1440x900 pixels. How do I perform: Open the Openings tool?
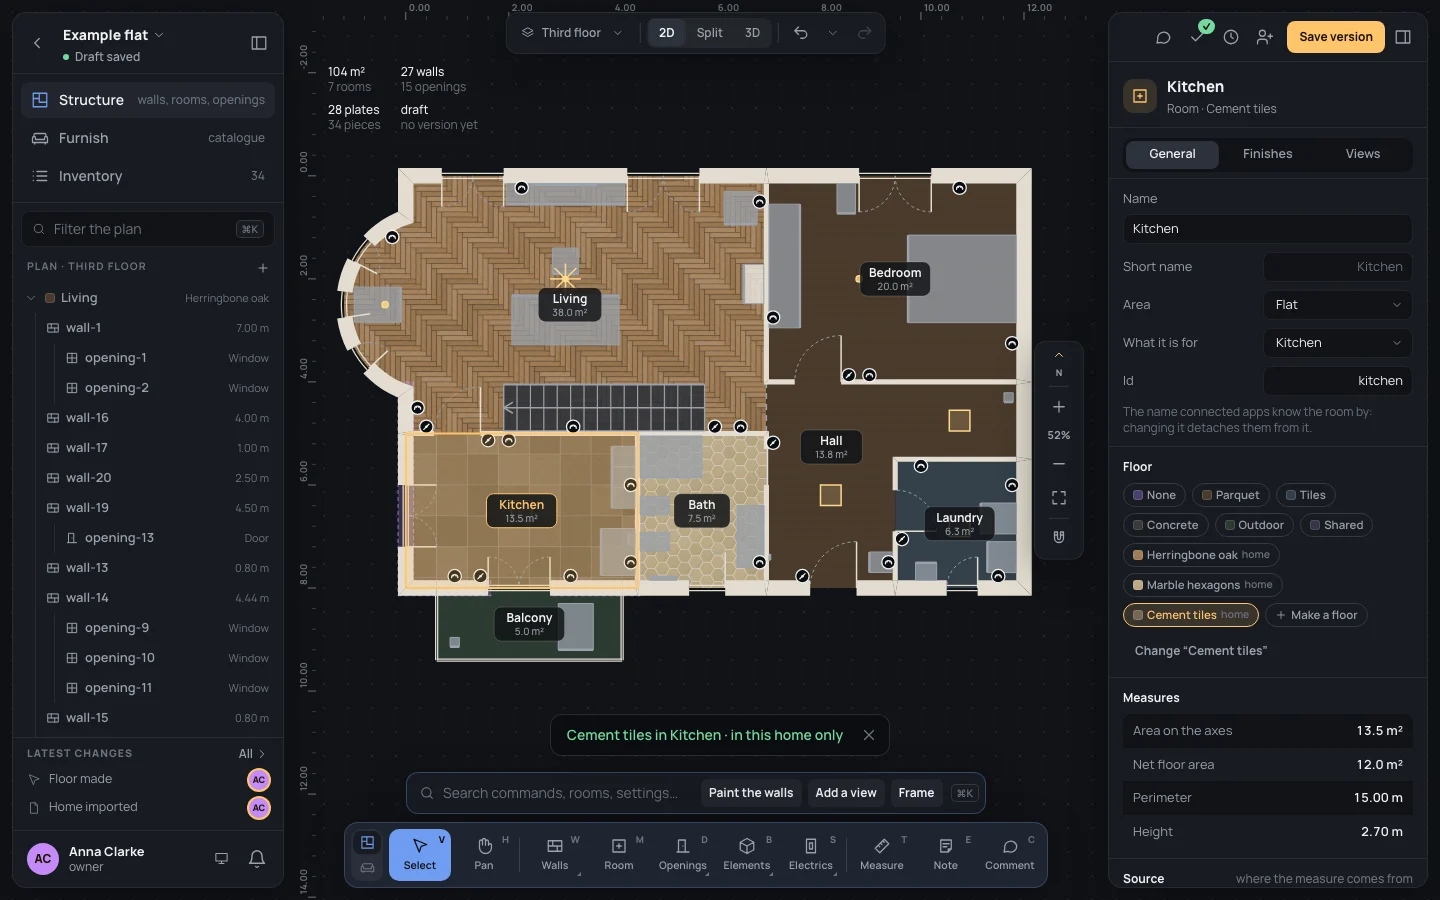[x=683, y=855]
